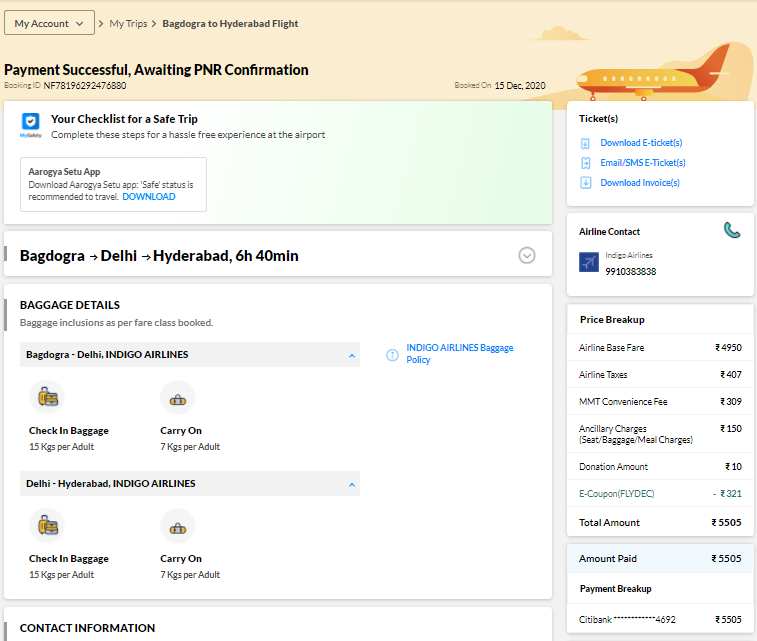Click Ancillary Charges amount ₹ 150
Image resolution: width=757 pixels, height=641 pixels.
click(x=730, y=429)
